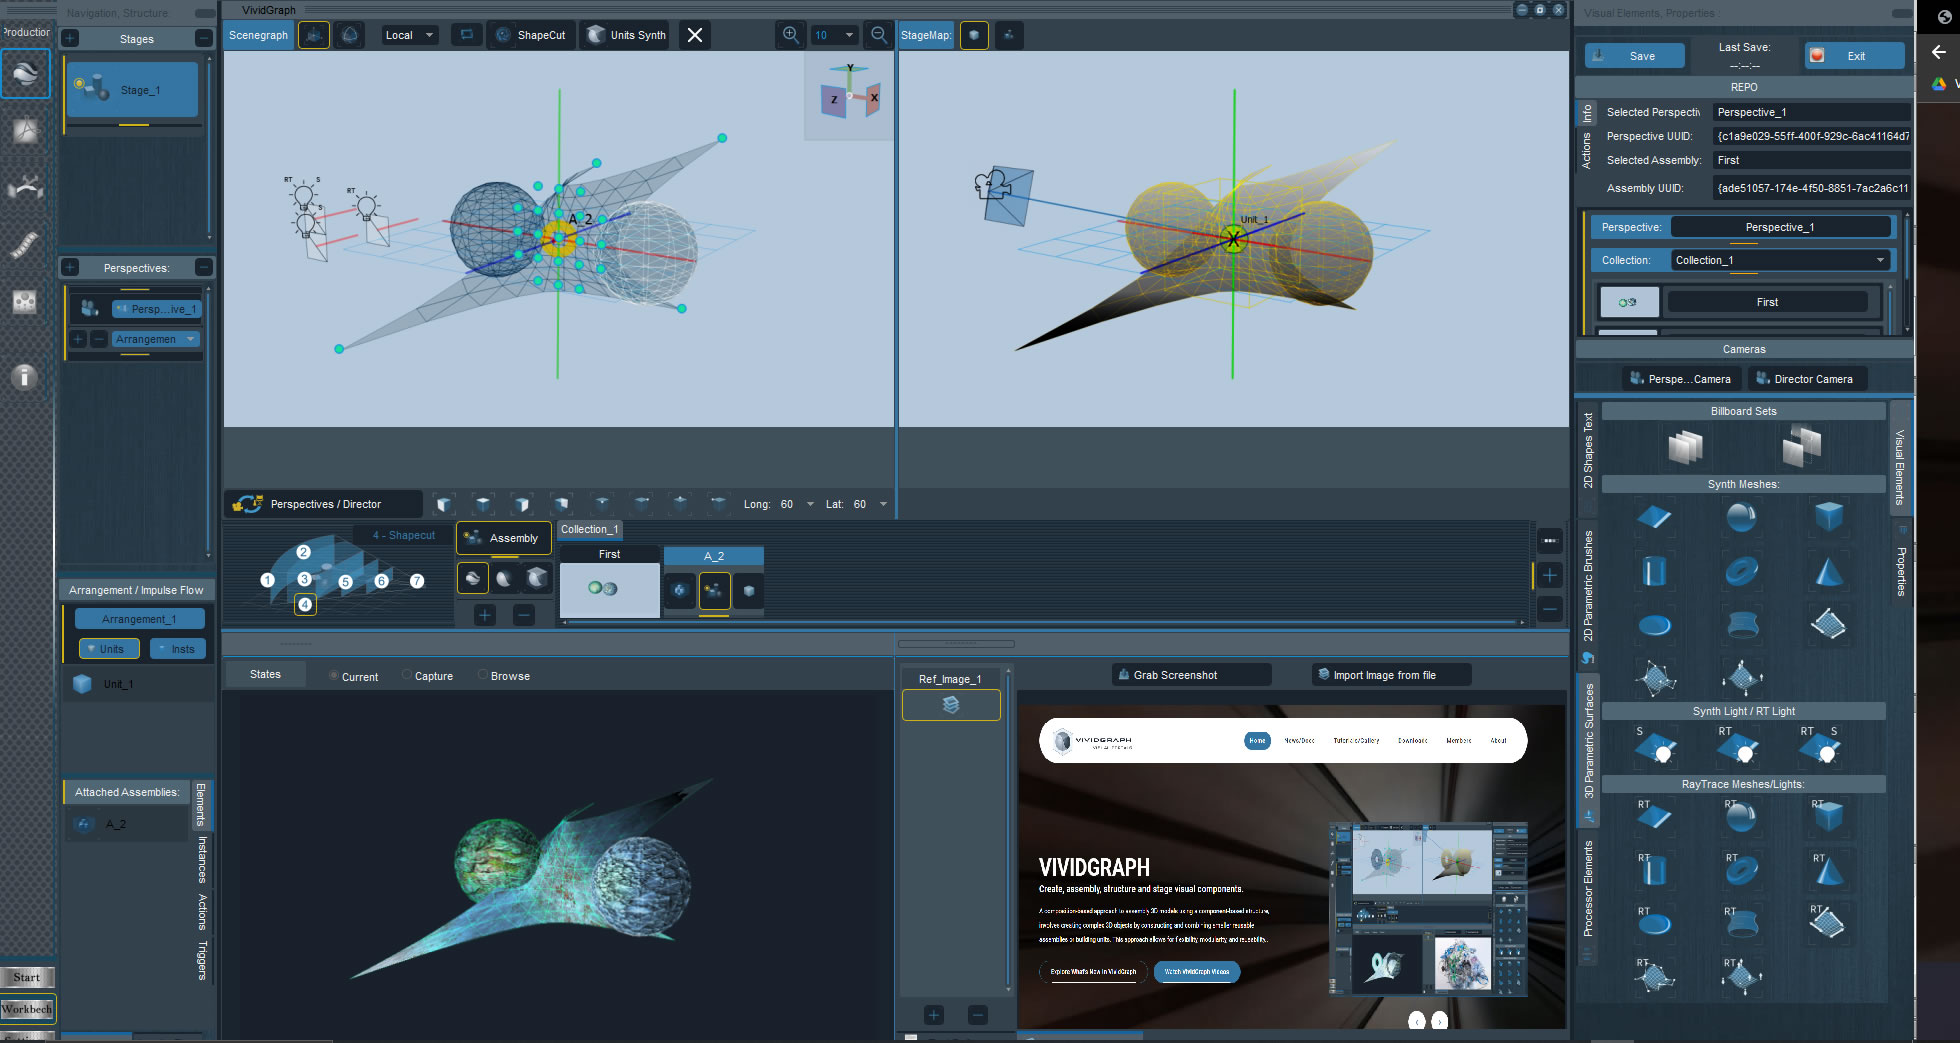This screenshot has width=1960, height=1043.
Task: Click step 4 marker in Shapecut flow
Action: 305,604
